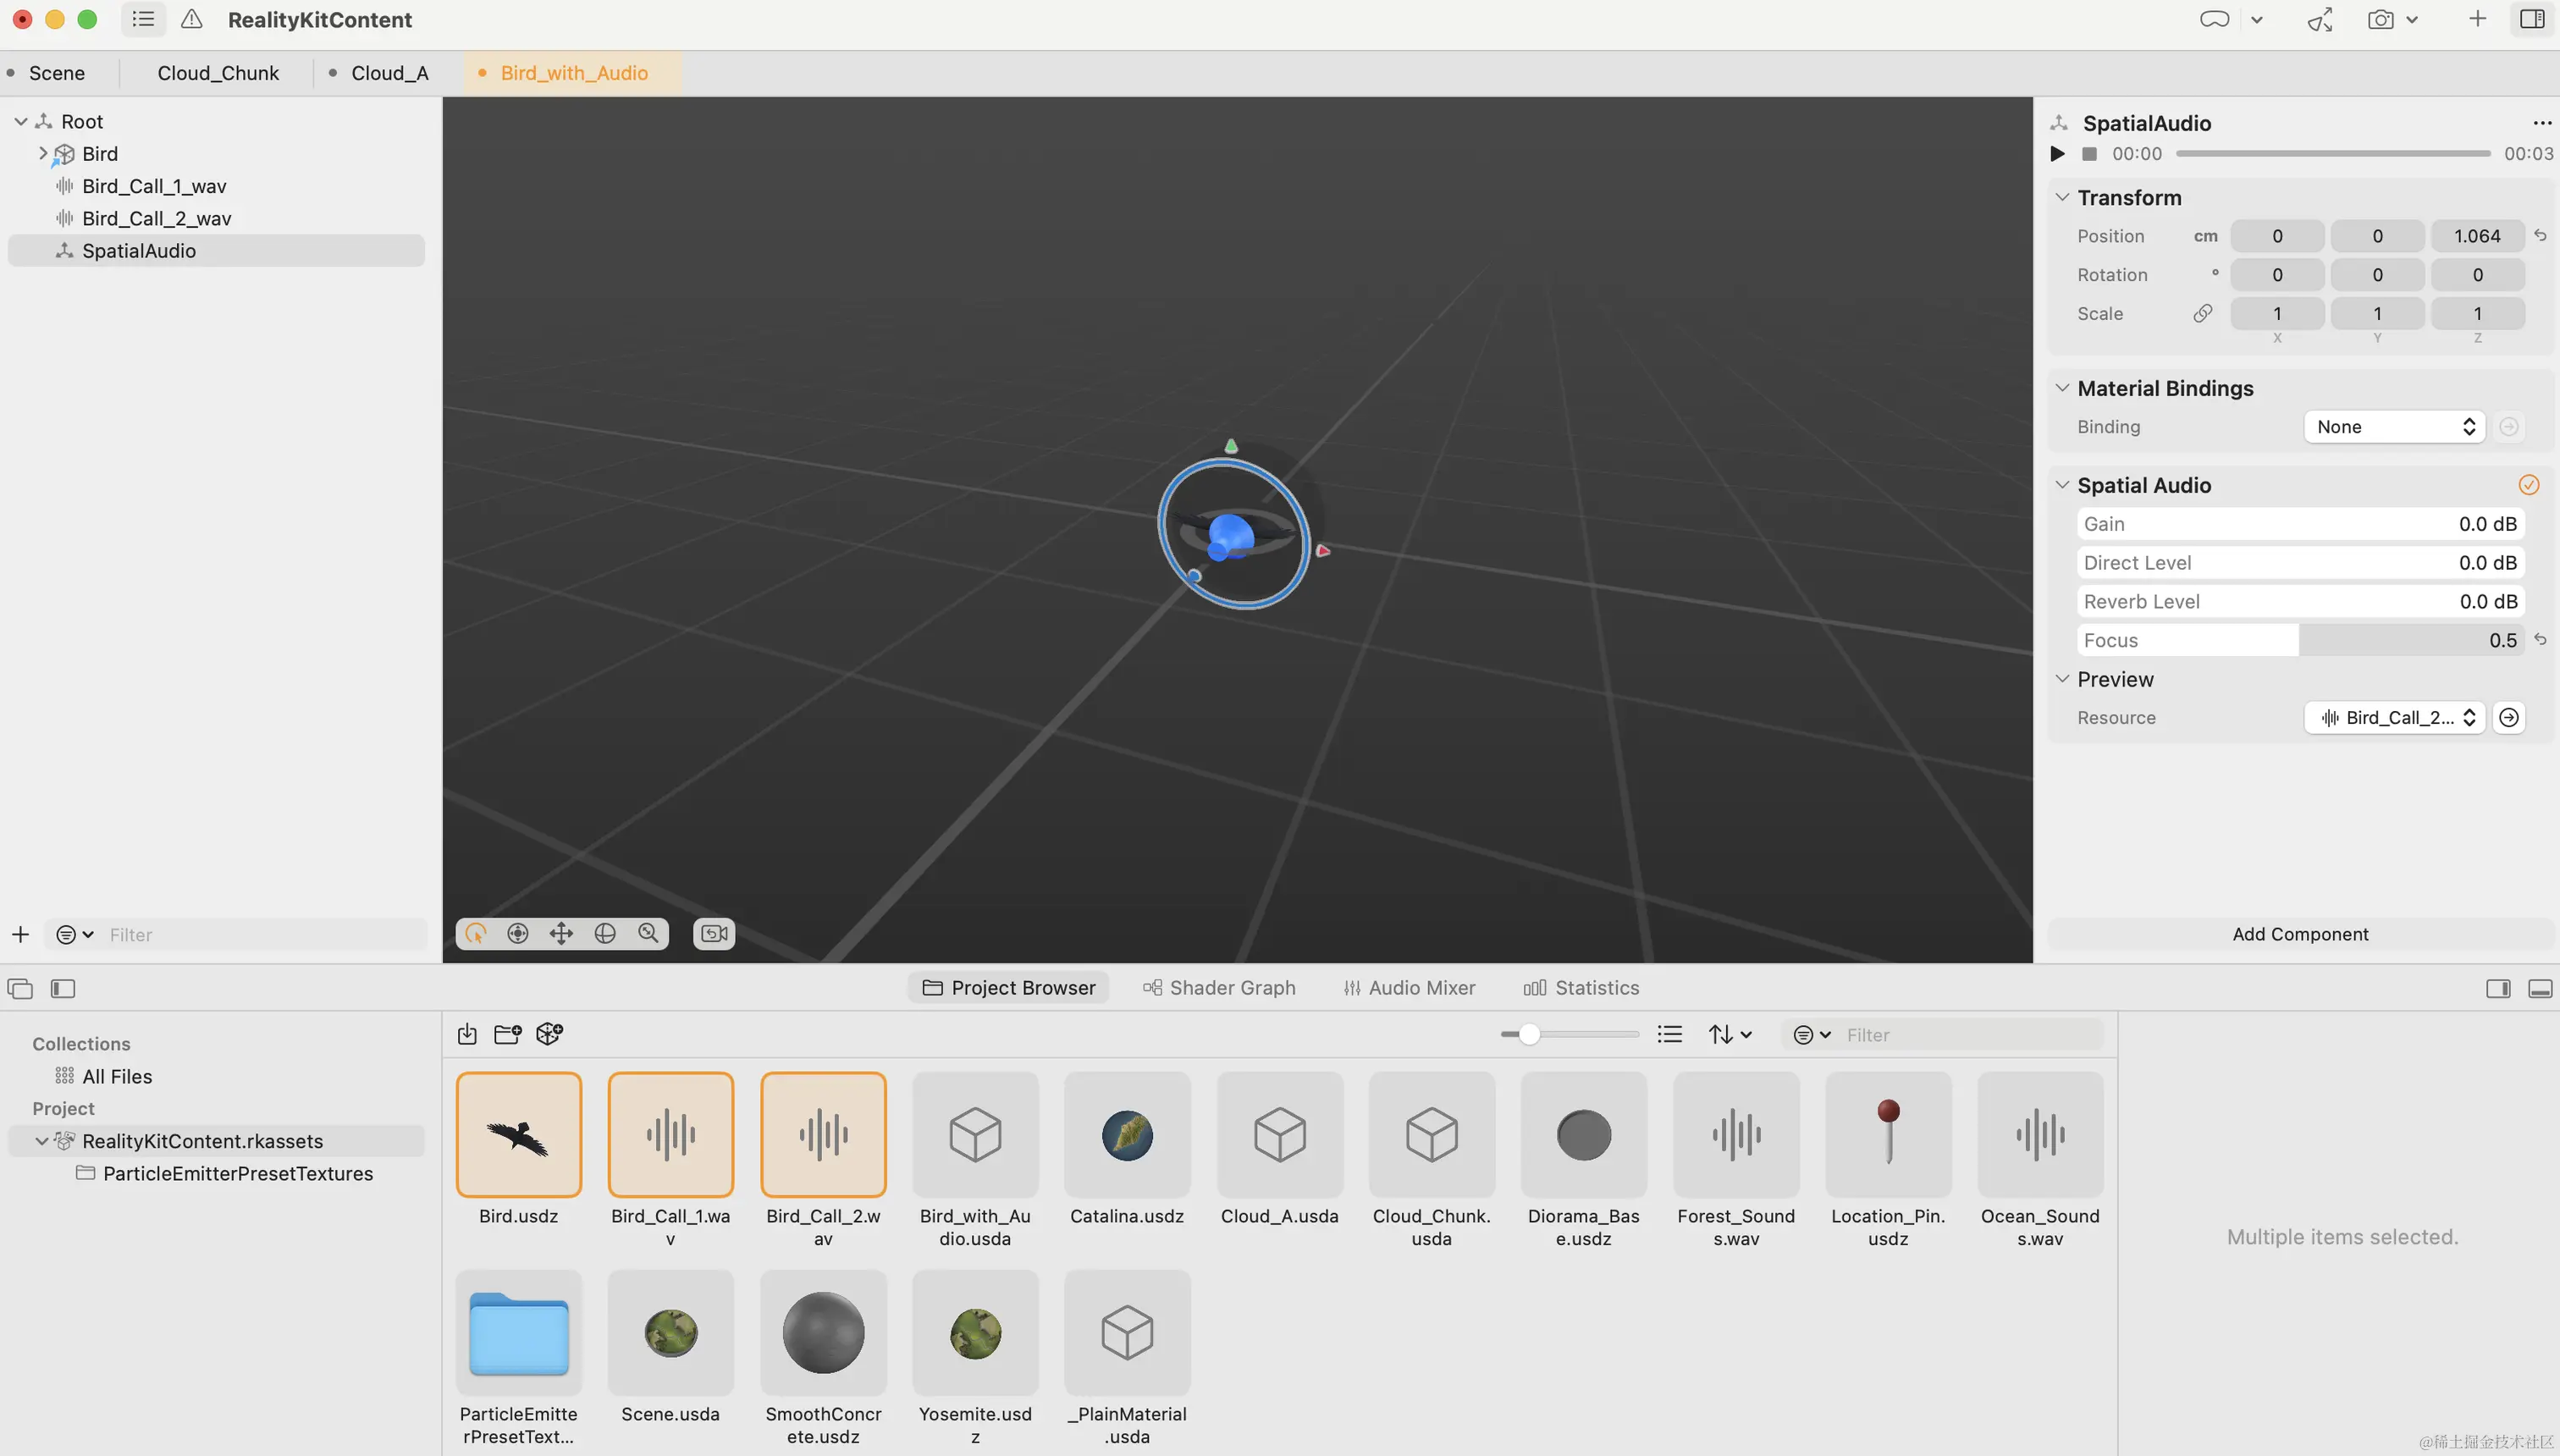This screenshot has width=2560, height=1456.
Task: Click the plus add button in title bar
Action: click(2477, 19)
